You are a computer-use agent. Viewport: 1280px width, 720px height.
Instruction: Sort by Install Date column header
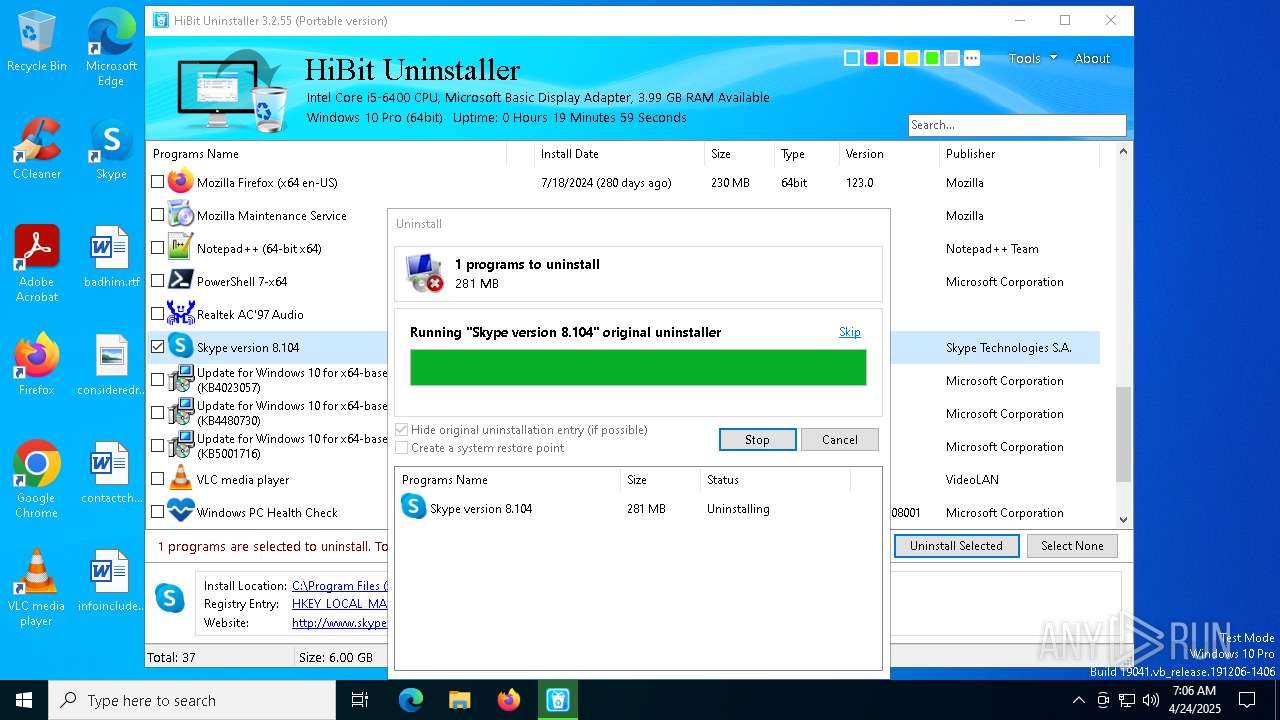click(619, 154)
